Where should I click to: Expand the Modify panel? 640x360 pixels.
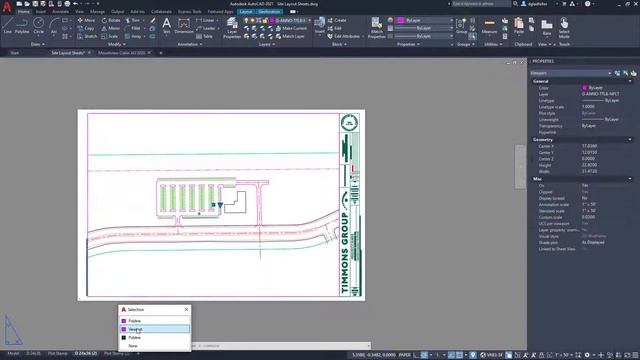pyautogui.click(x=116, y=44)
